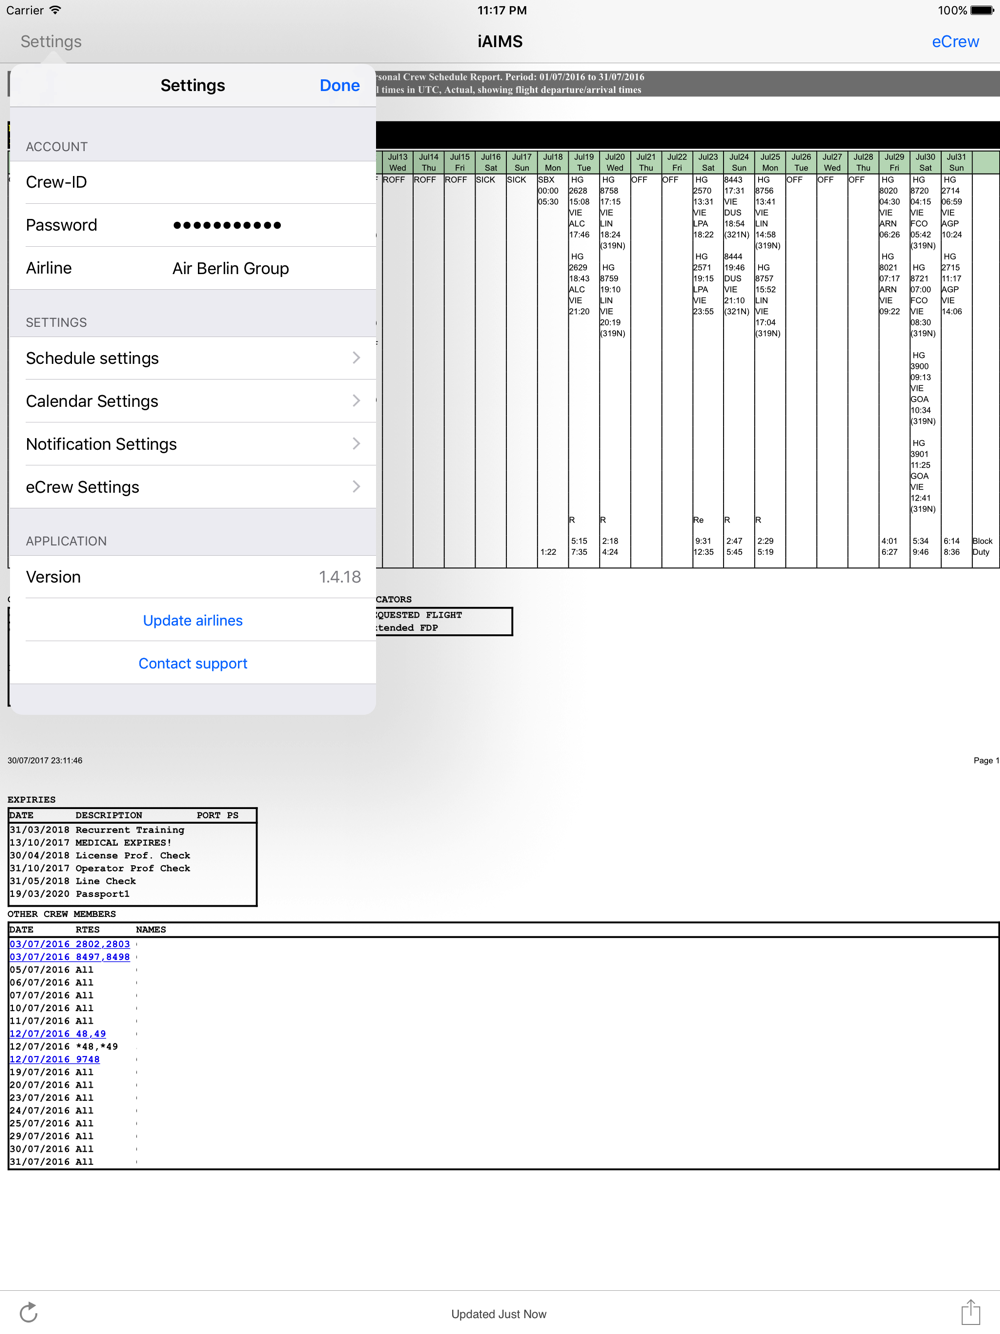Tap the 30/07/2017 23:11:46 timestamp
The image size is (1000, 1334).
45,760
